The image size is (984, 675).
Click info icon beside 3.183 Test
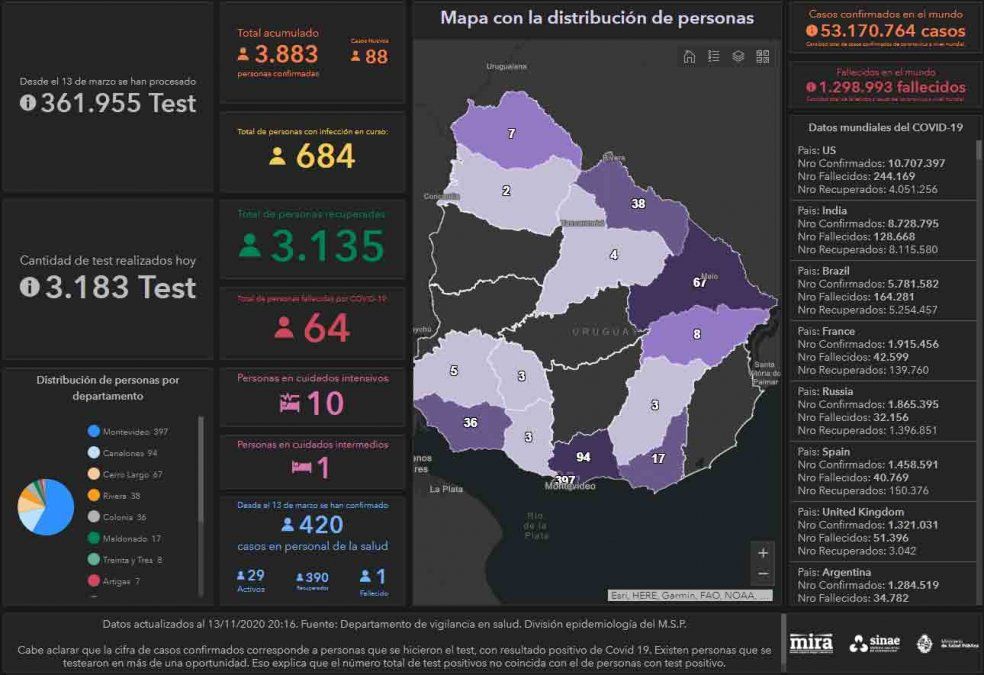(28, 287)
